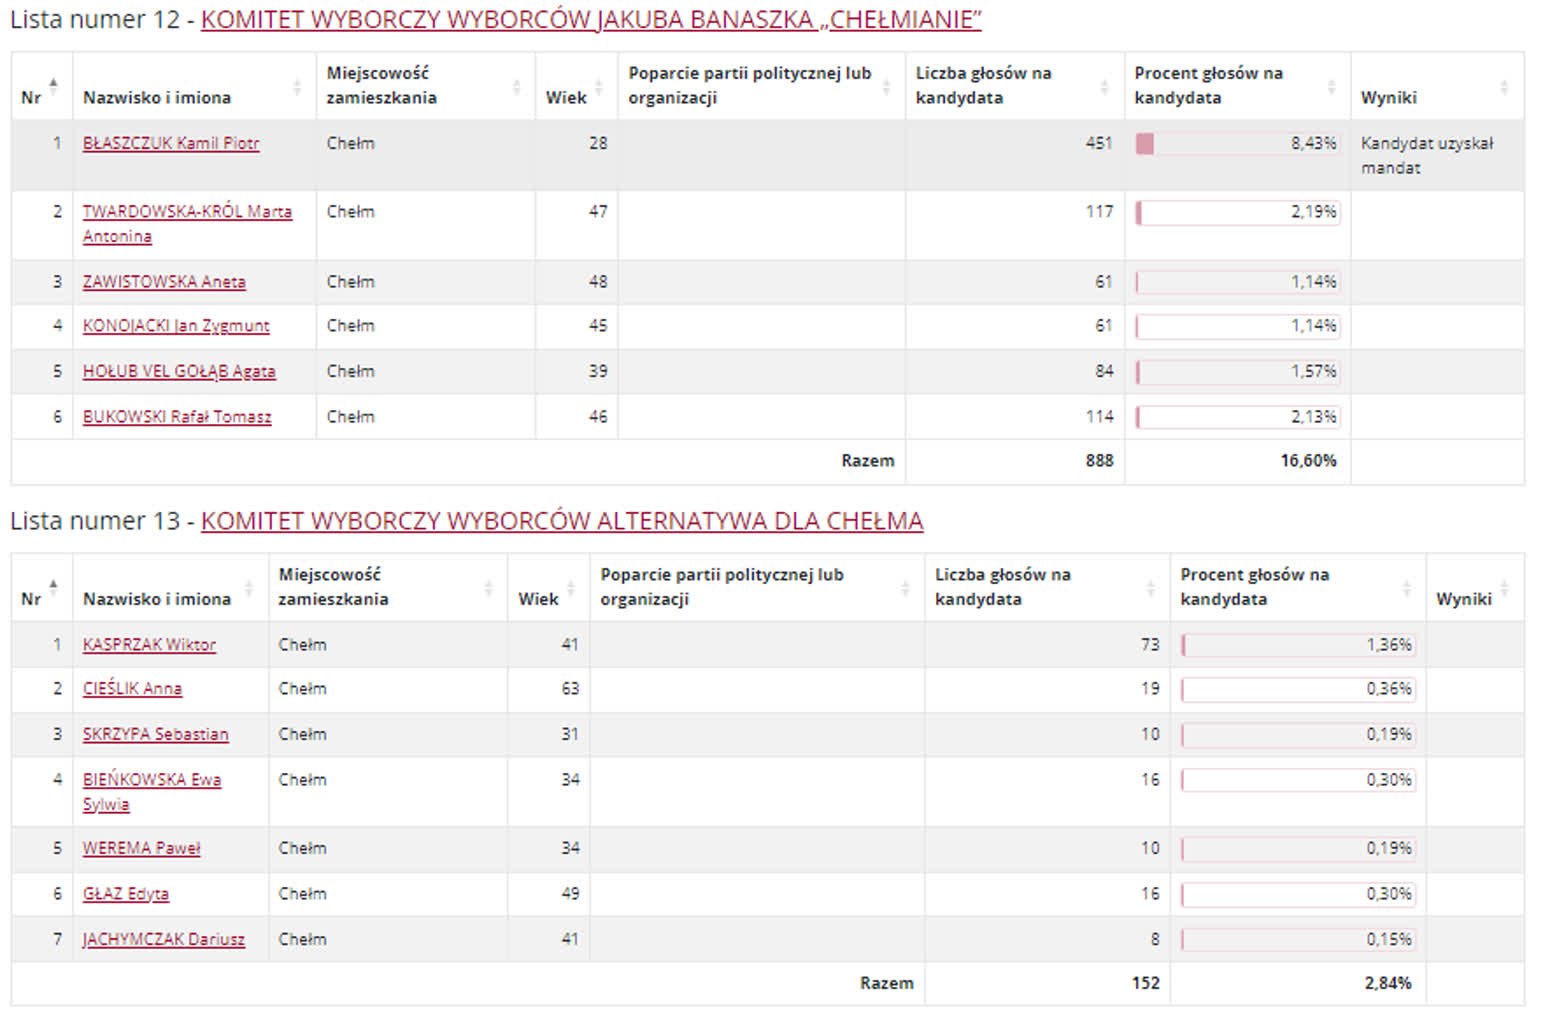
Task: Open JACHYMCZAK Dariusz profile
Action: (163, 939)
